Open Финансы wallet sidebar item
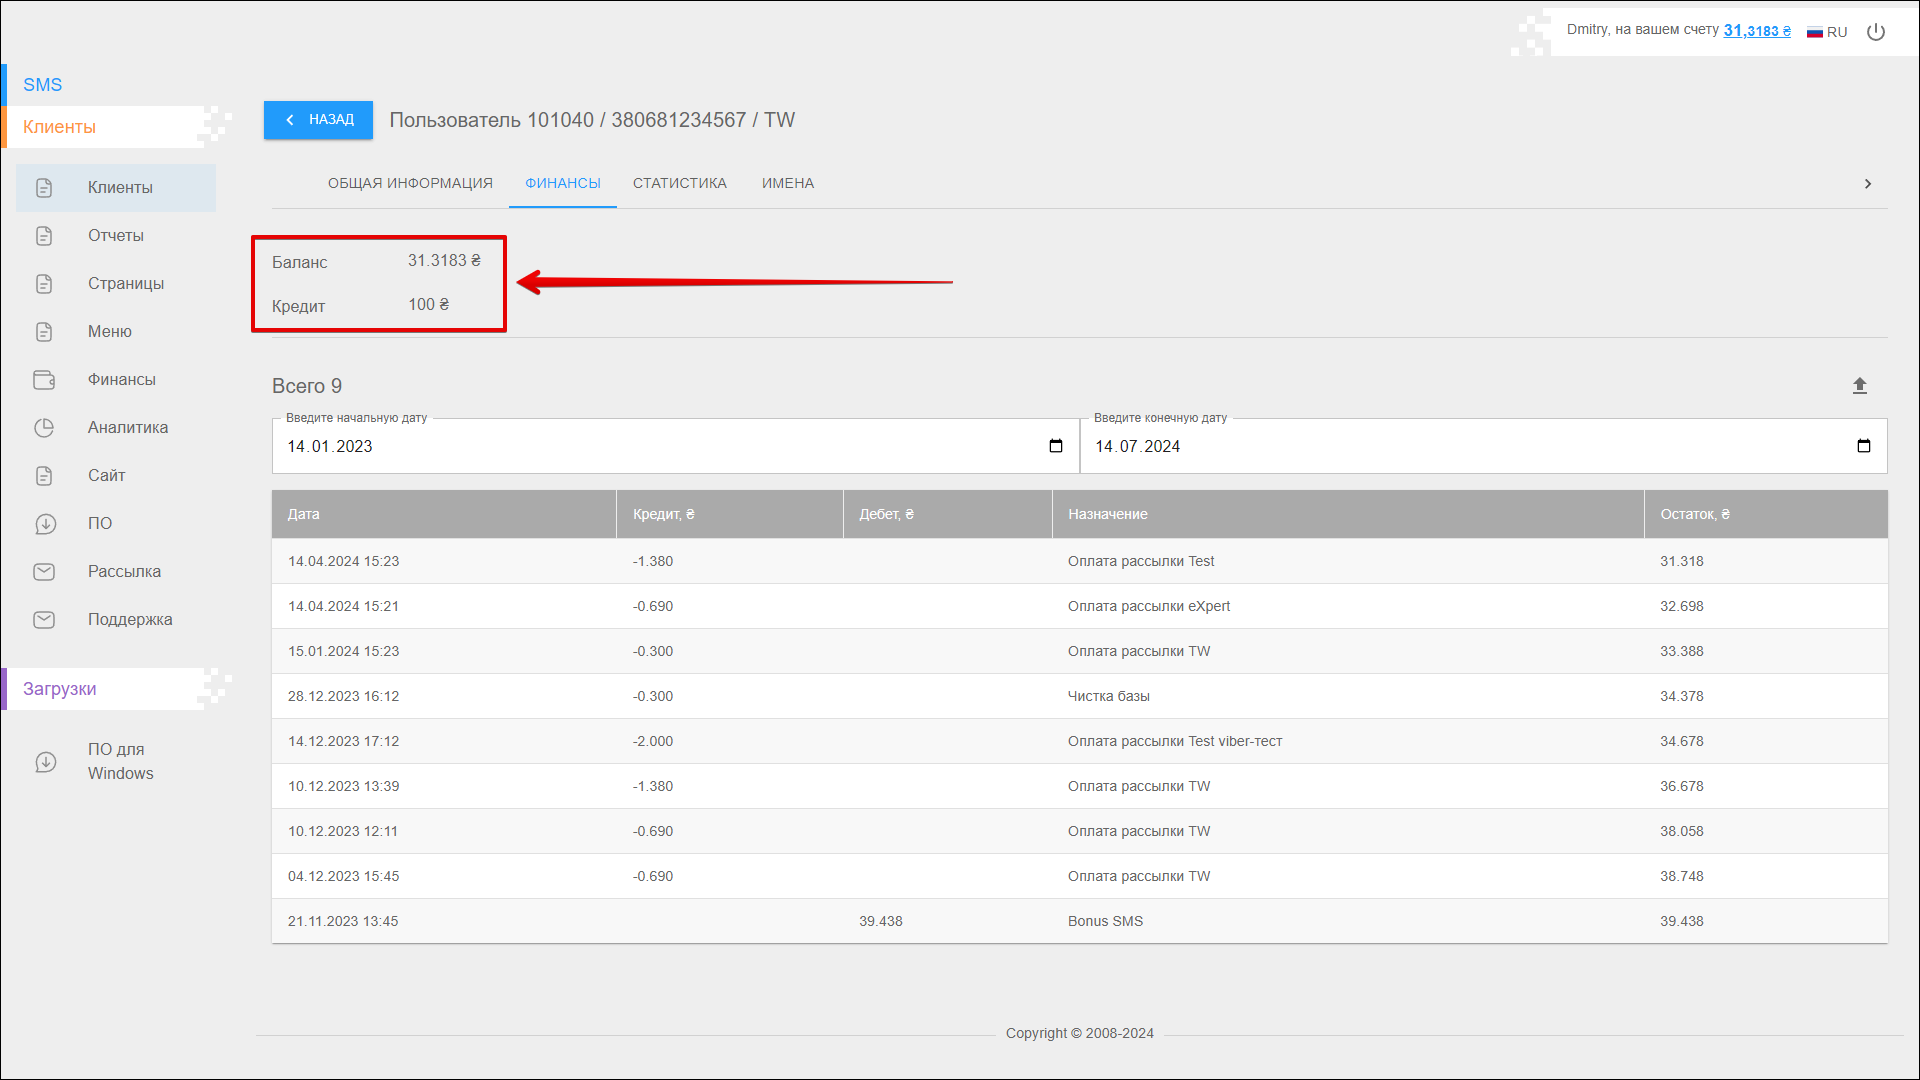The width and height of the screenshot is (1920, 1080). pos(120,380)
